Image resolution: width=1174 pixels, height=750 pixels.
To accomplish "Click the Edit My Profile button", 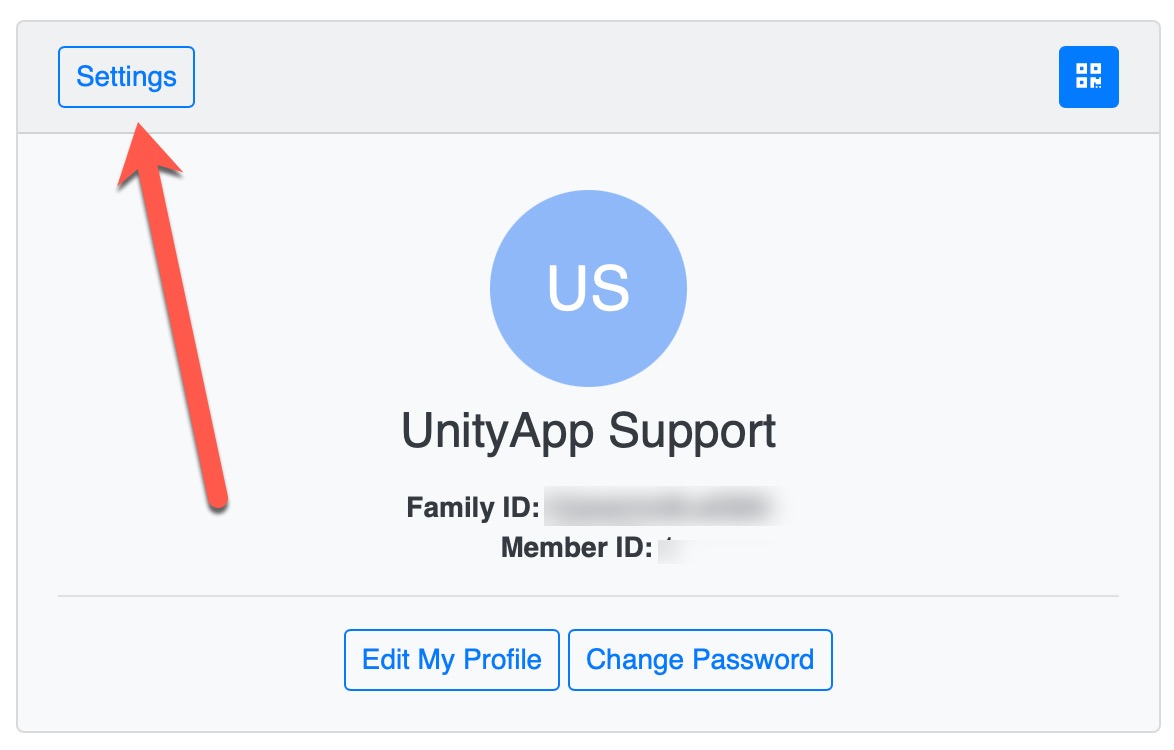I will 451,659.
